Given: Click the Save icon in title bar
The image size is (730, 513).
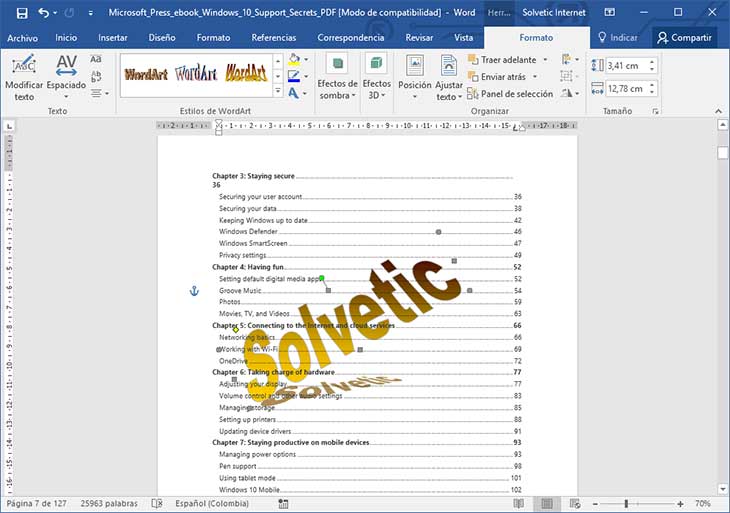Looking at the screenshot, I should (x=22, y=13).
